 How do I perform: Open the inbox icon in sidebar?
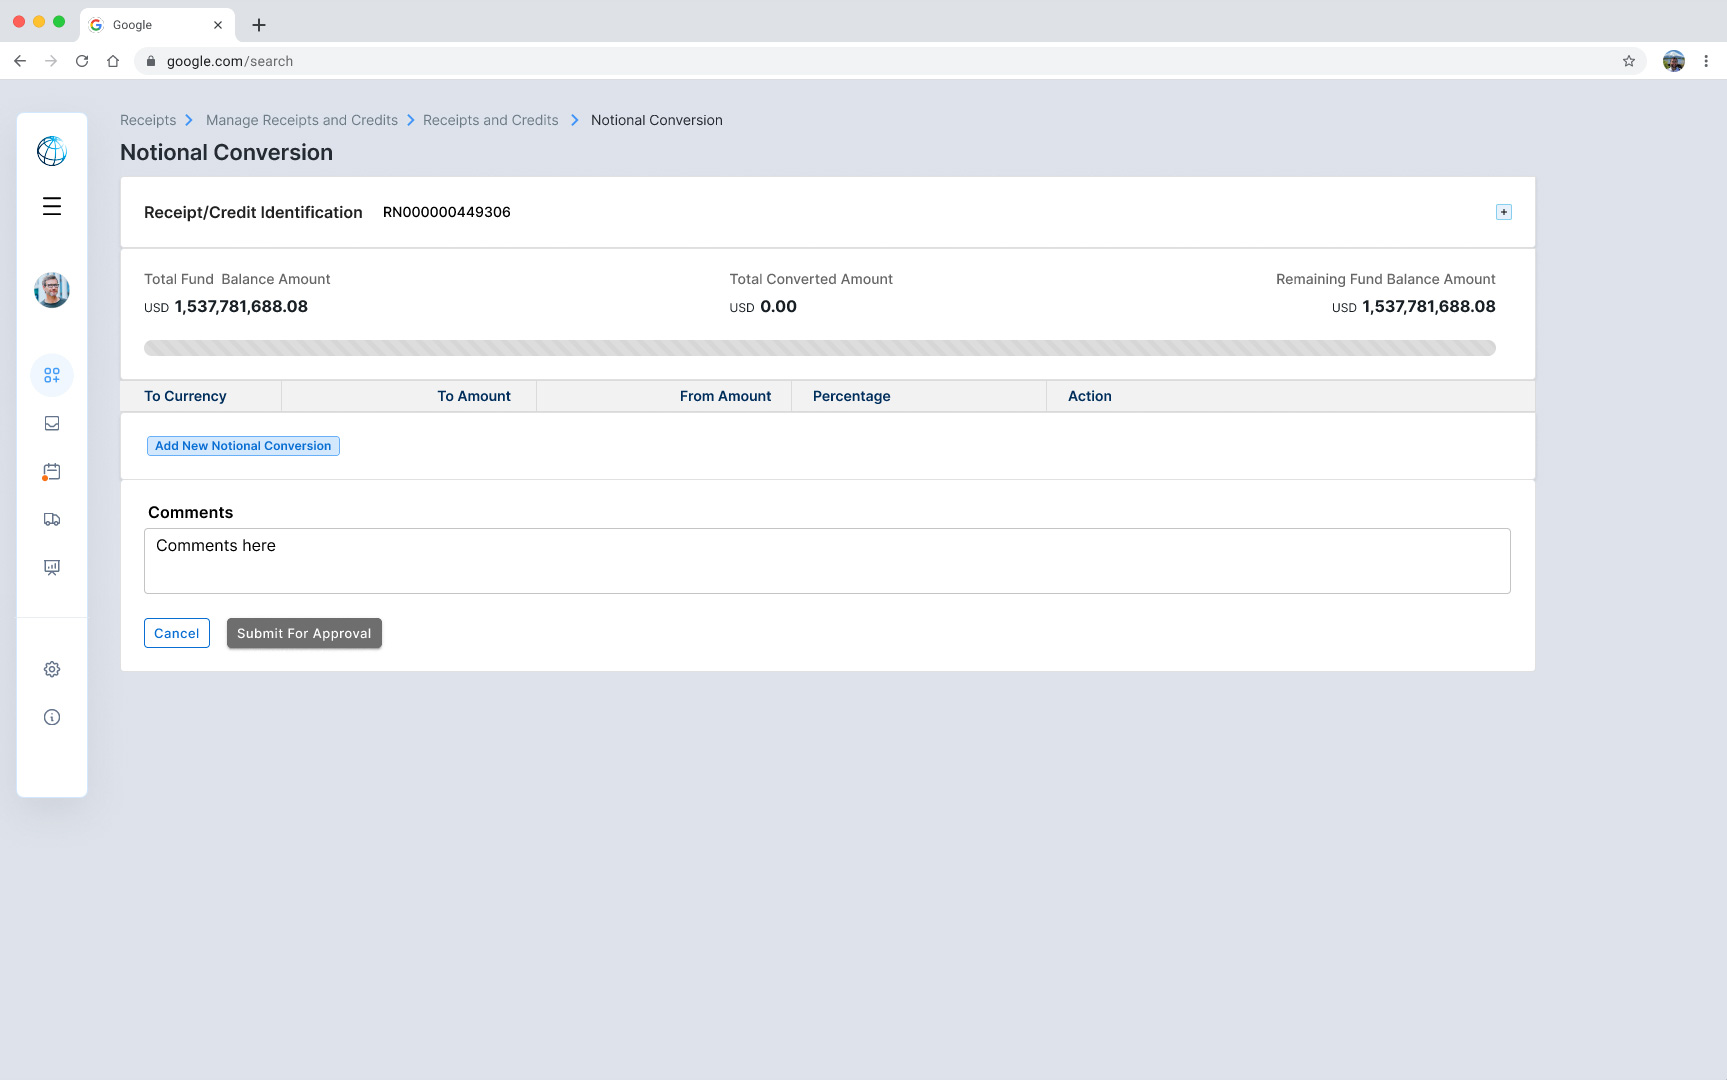52,423
